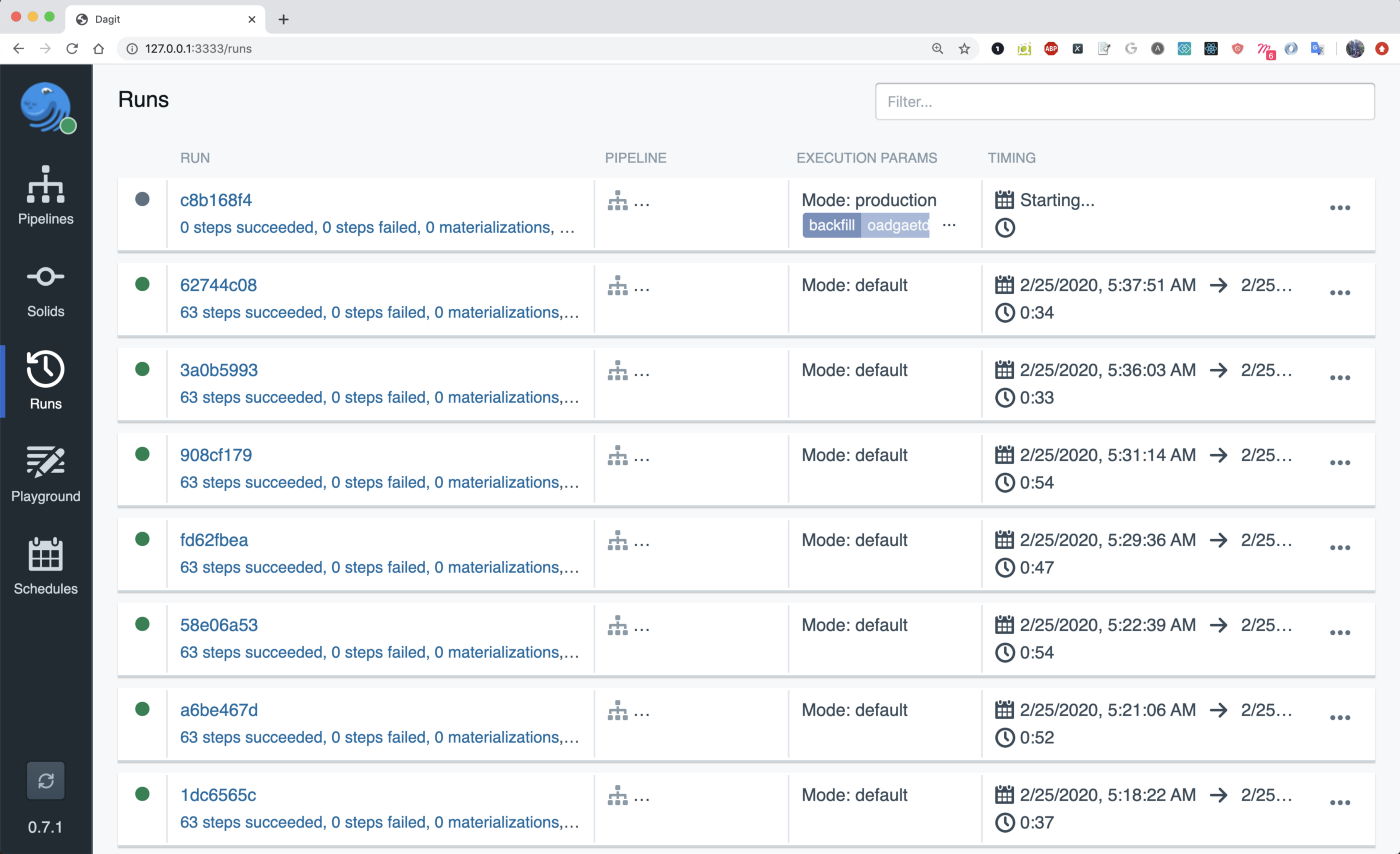Open run 1dc6565c link
Viewport: 1400px width, 854px height.
tap(218, 795)
